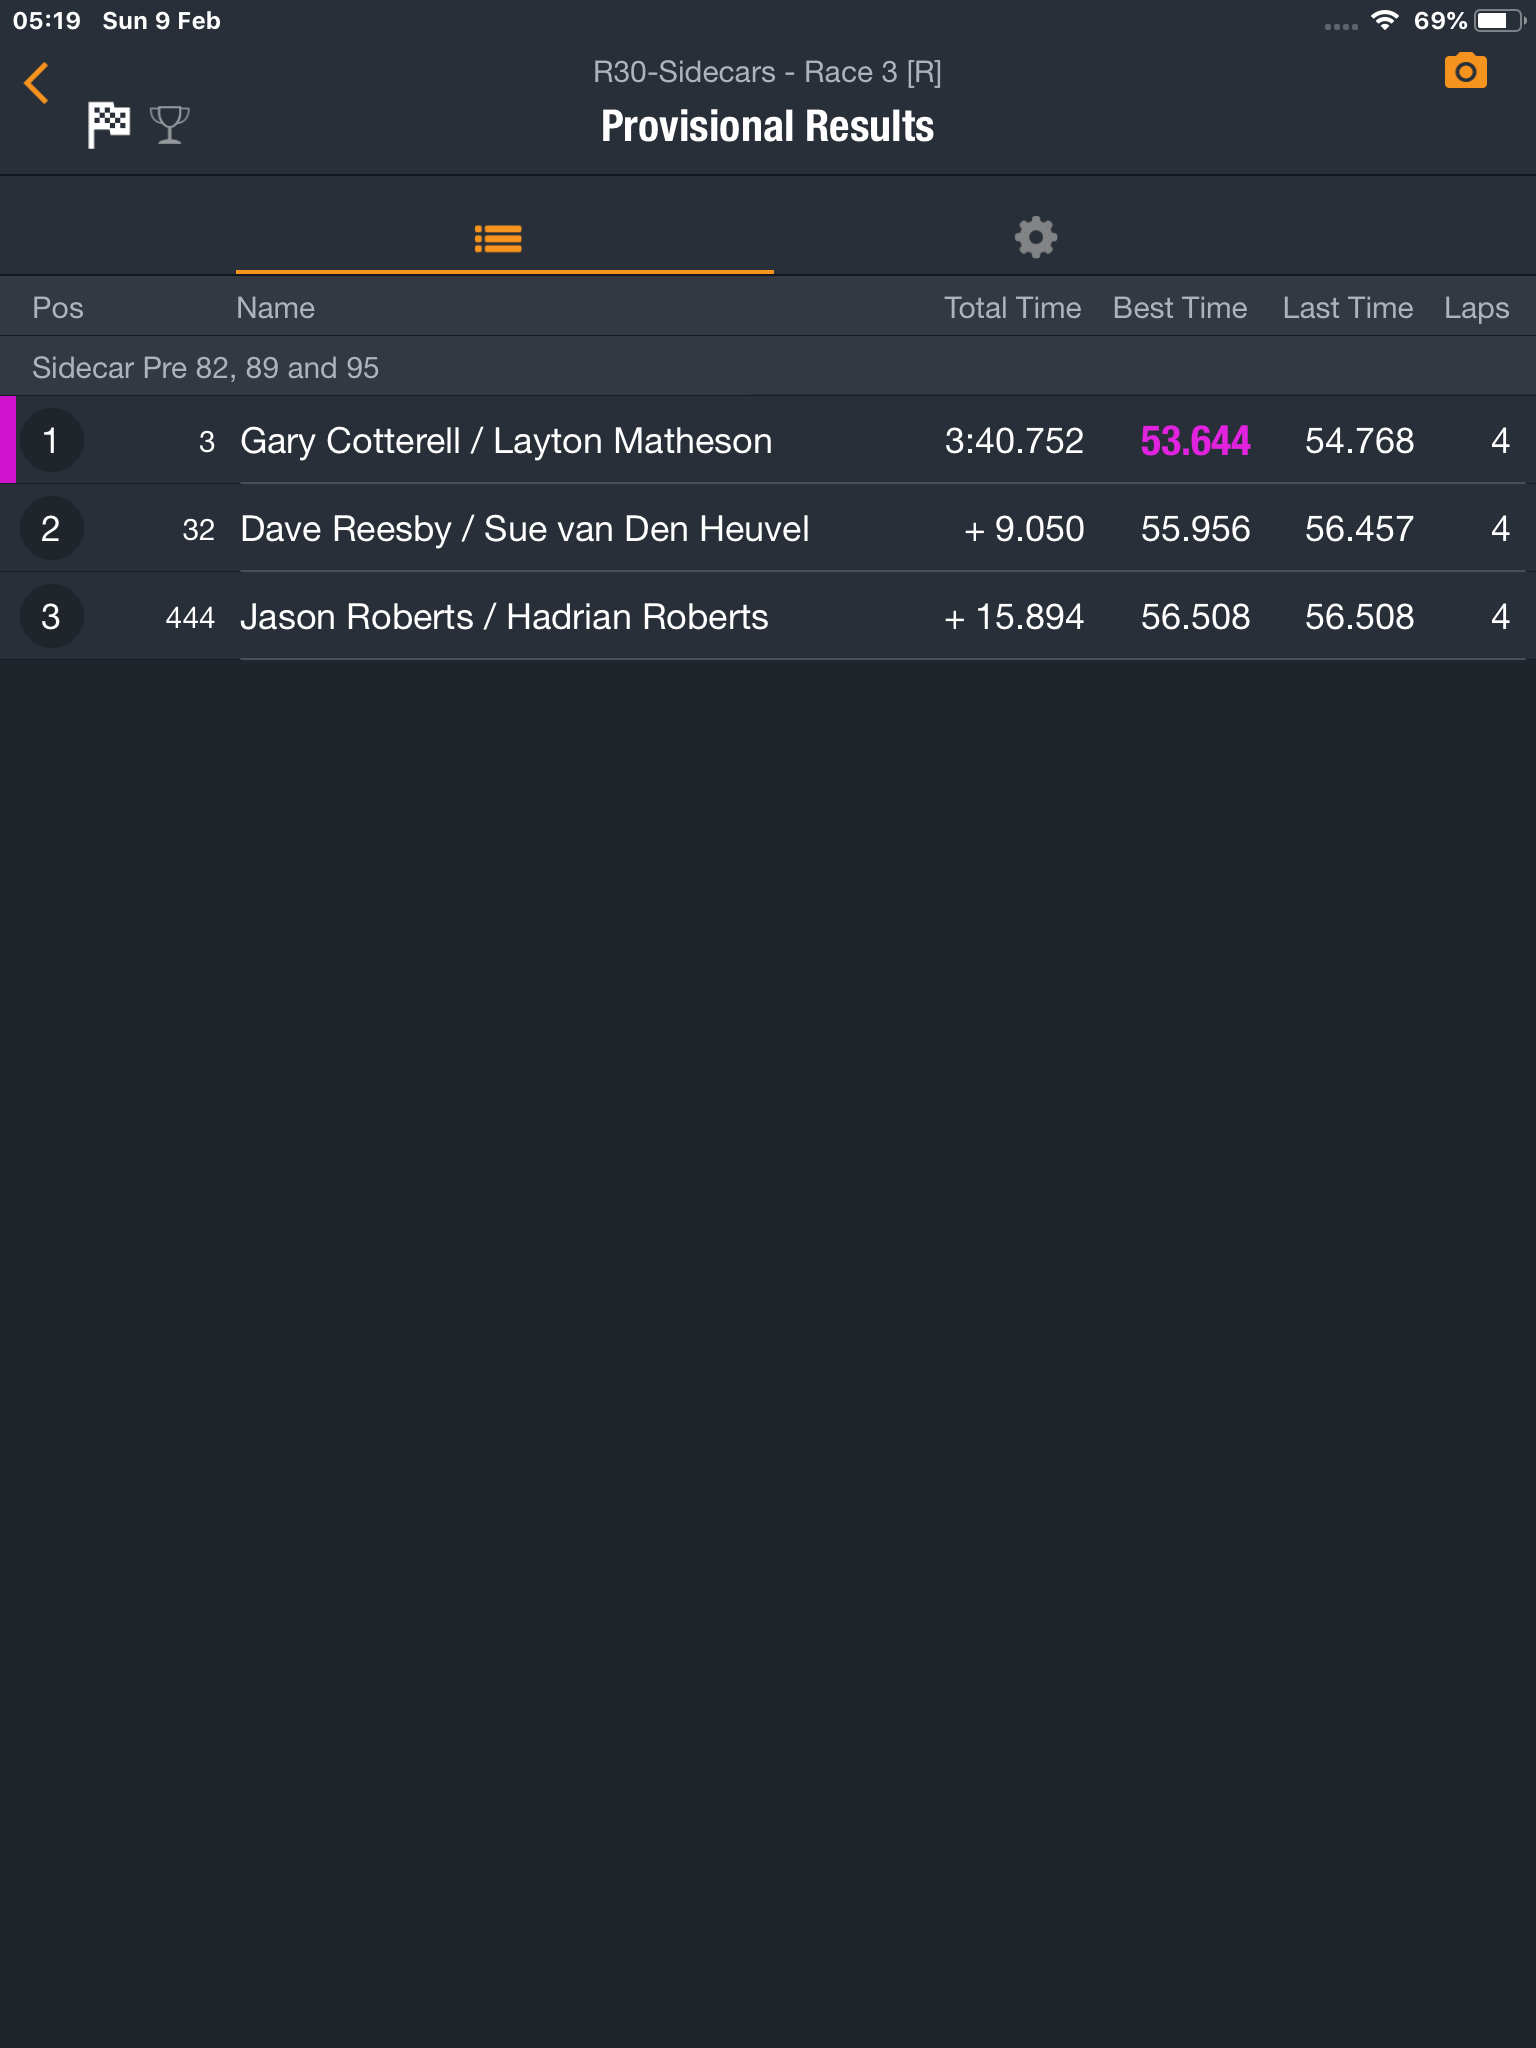
Task: Tap the battery indicator icon
Action: 1499,20
